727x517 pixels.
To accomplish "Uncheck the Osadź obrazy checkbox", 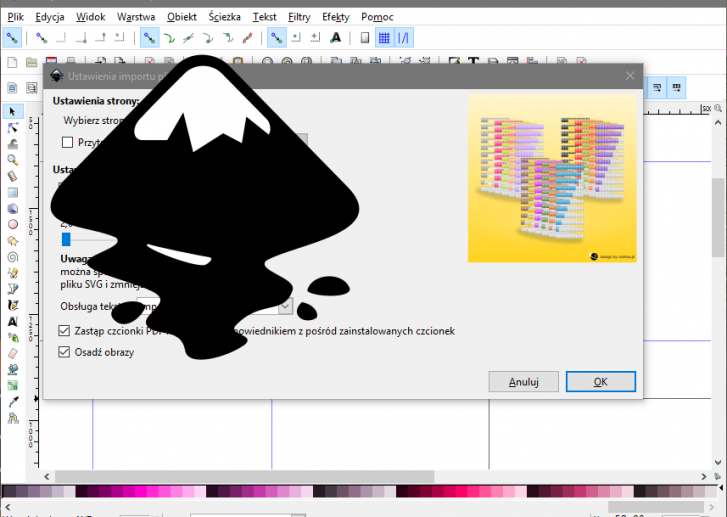I will [64, 352].
